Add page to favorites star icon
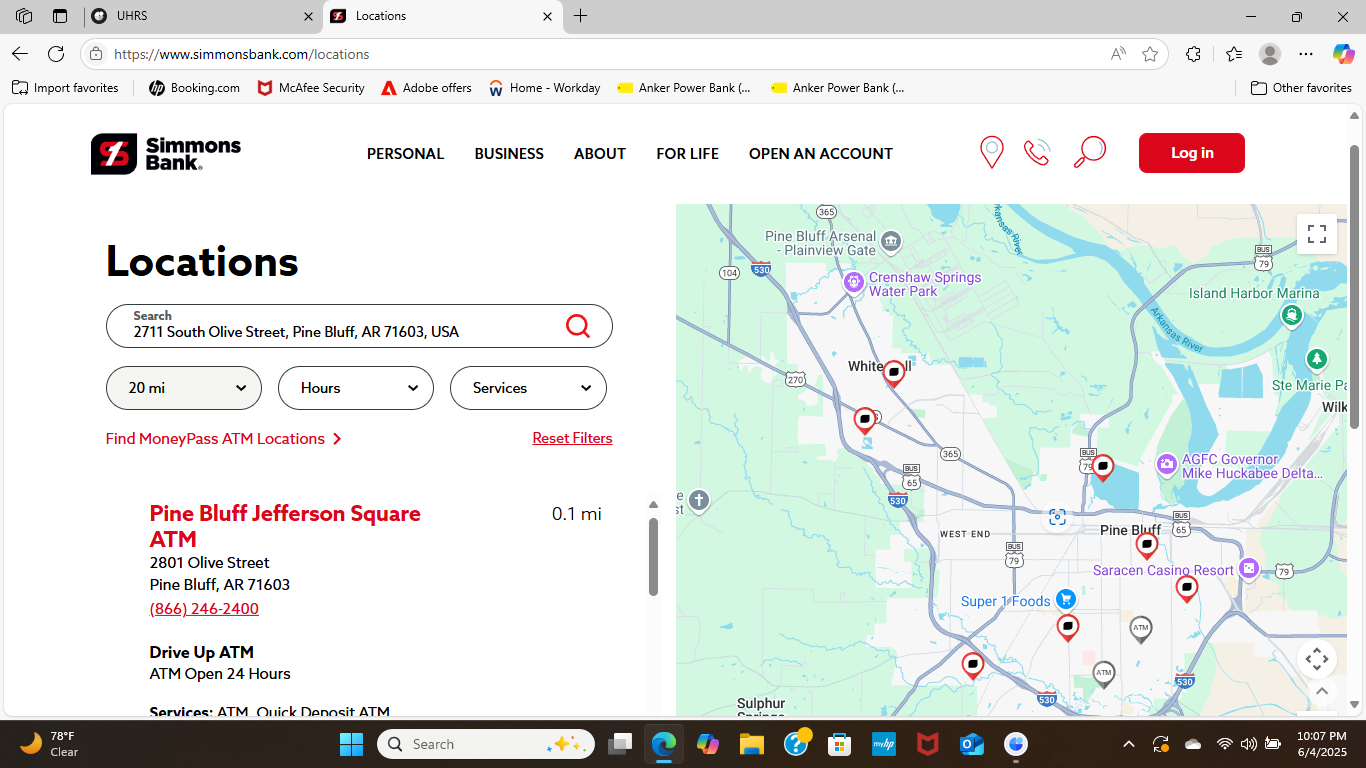This screenshot has height=768, width=1366. tap(1150, 54)
